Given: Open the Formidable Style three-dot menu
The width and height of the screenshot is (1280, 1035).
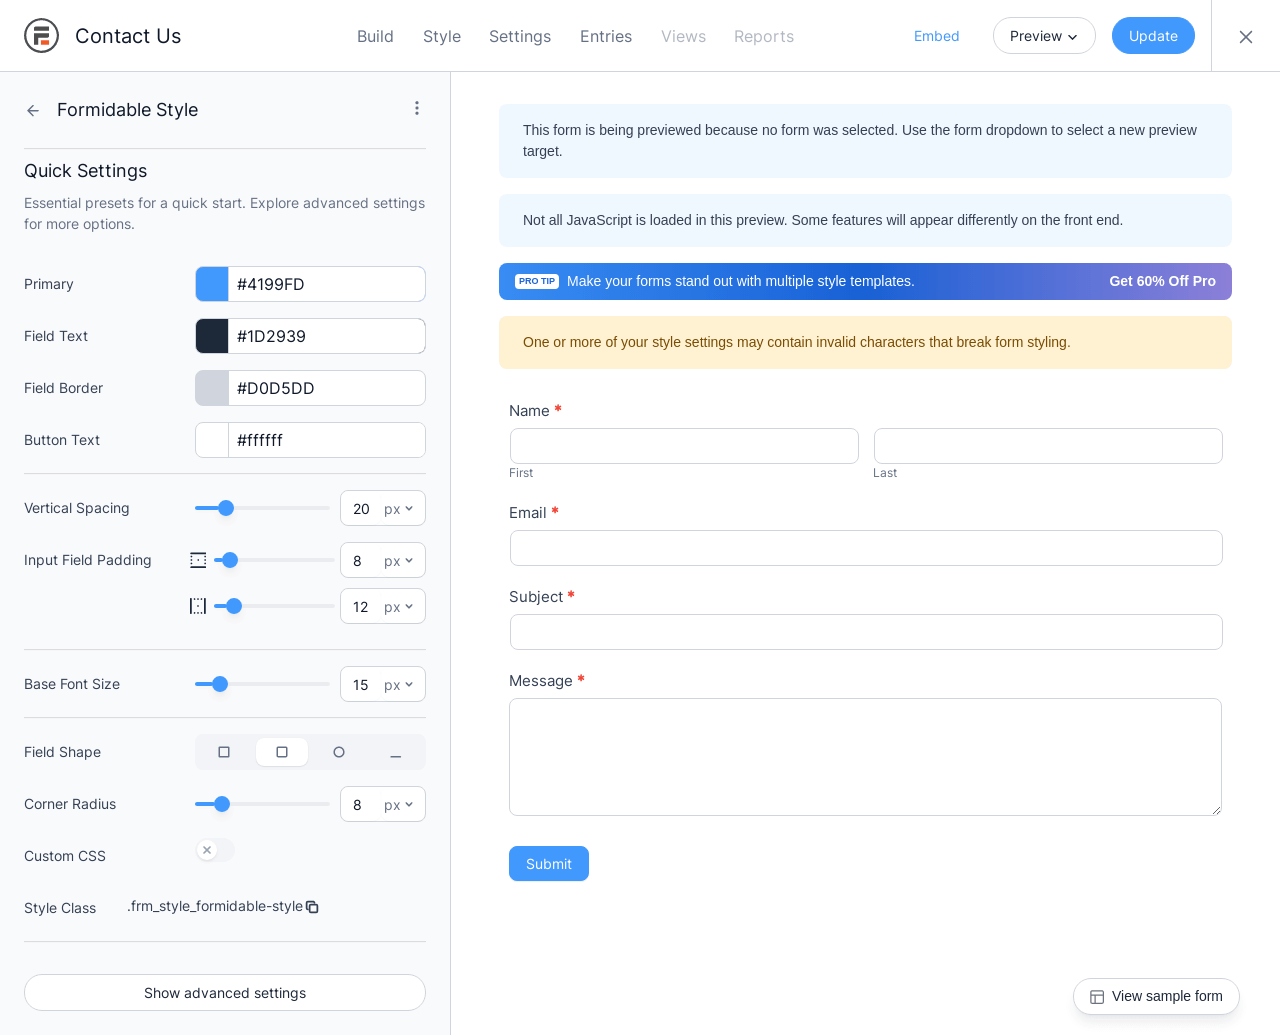Looking at the screenshot, I should coord(417,108).
